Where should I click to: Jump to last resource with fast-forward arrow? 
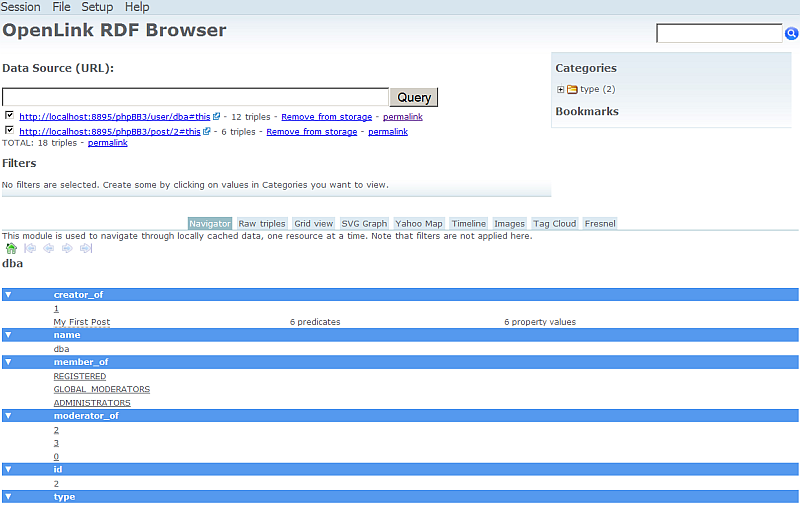click(85, 248)
